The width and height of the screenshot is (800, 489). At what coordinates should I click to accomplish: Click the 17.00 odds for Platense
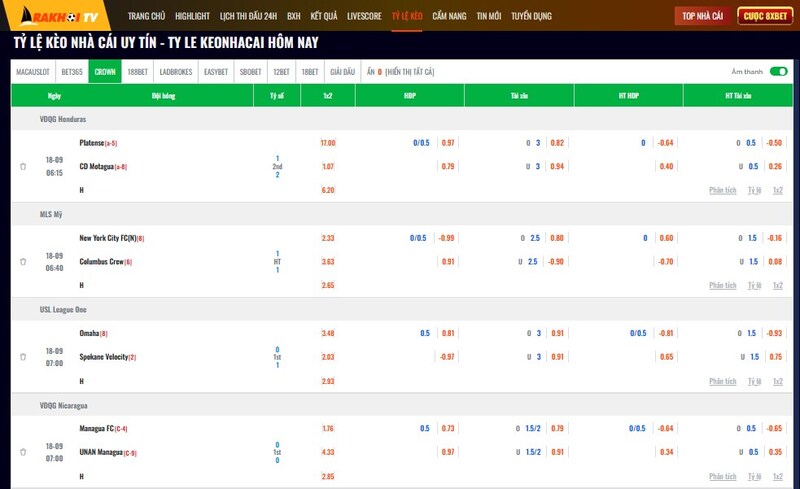tap(328, 143)
